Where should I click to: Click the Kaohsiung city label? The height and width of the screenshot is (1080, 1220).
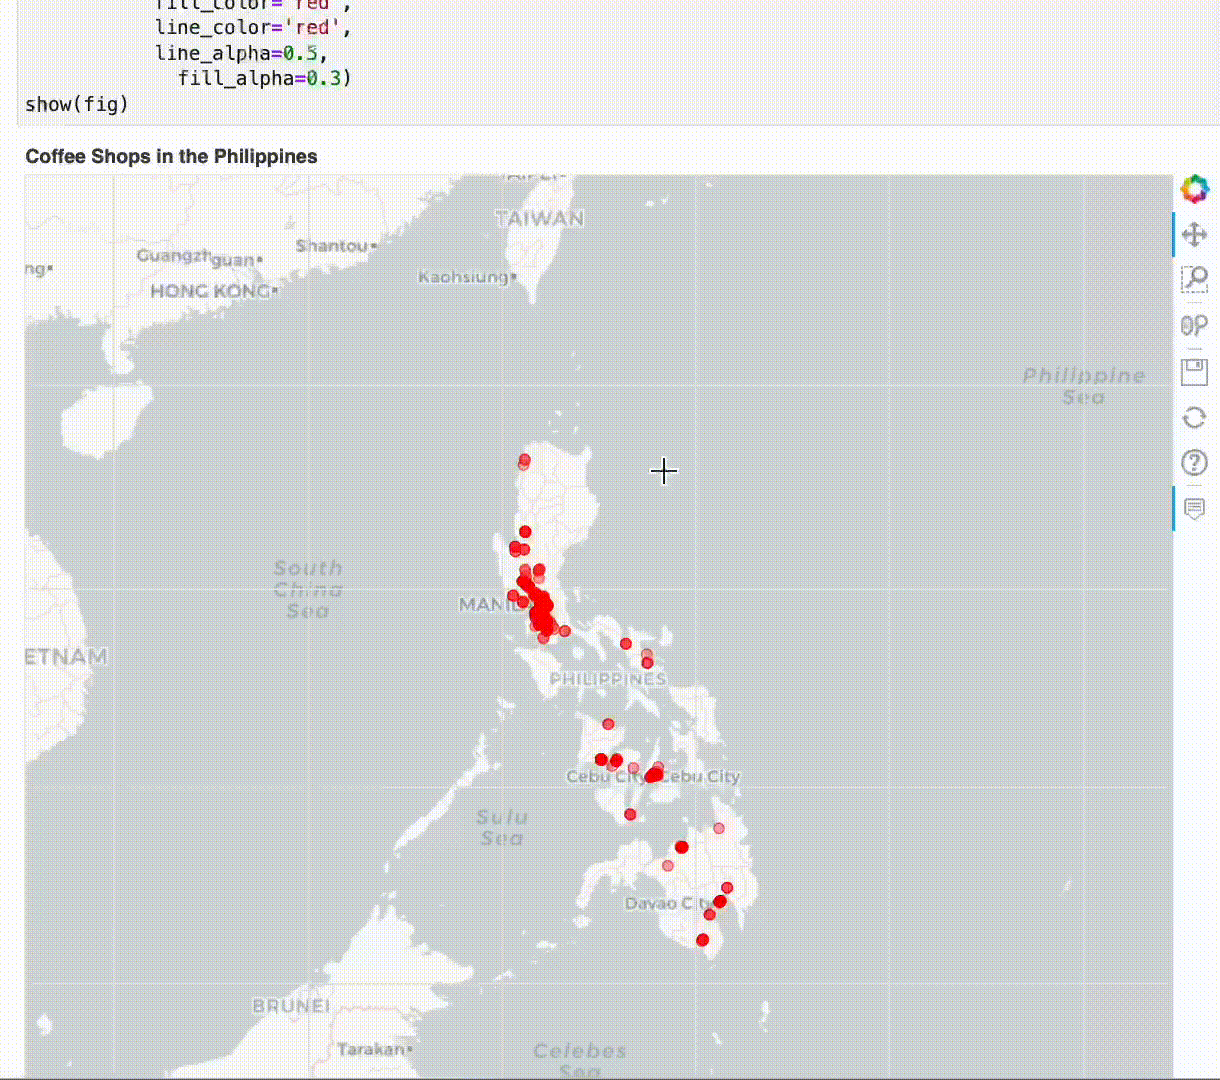(x=463, y=277)
